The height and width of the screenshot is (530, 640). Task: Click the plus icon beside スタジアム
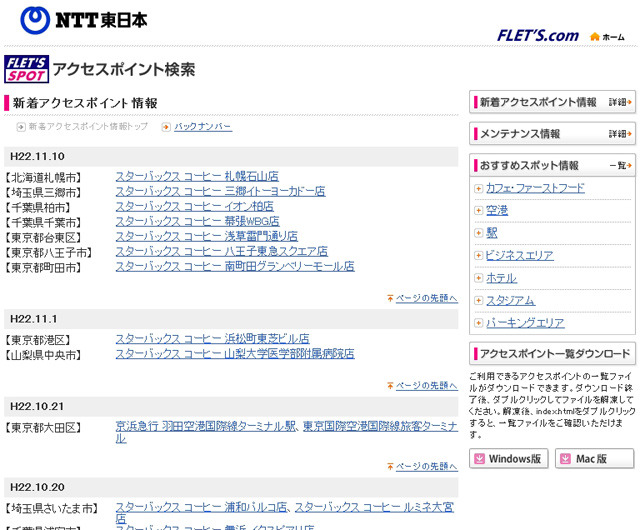478,301
